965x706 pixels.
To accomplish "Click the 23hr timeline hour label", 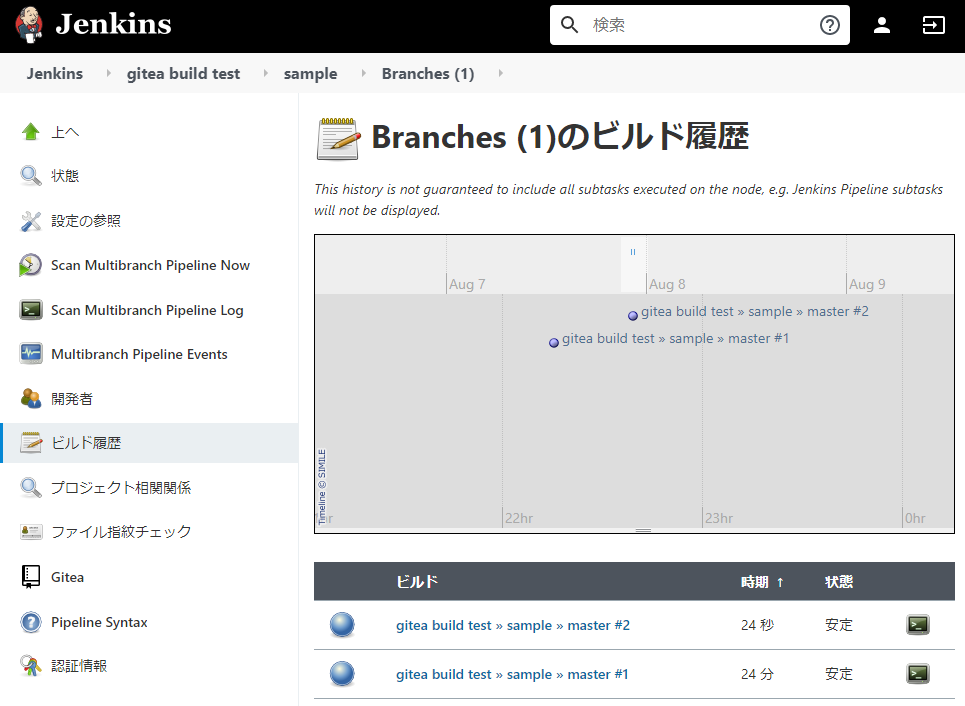I will coord(719,518).
